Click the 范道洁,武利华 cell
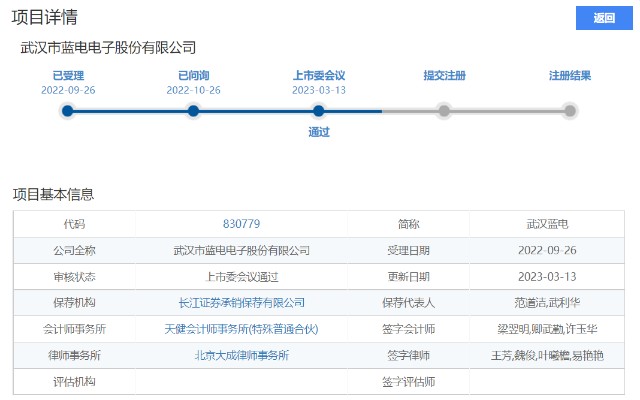Screen dimensions: 640x400 [x=547, y=302]
